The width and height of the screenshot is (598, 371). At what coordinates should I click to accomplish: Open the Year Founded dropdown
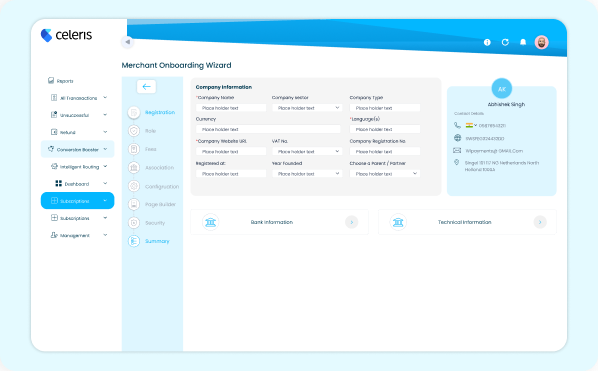307,173
